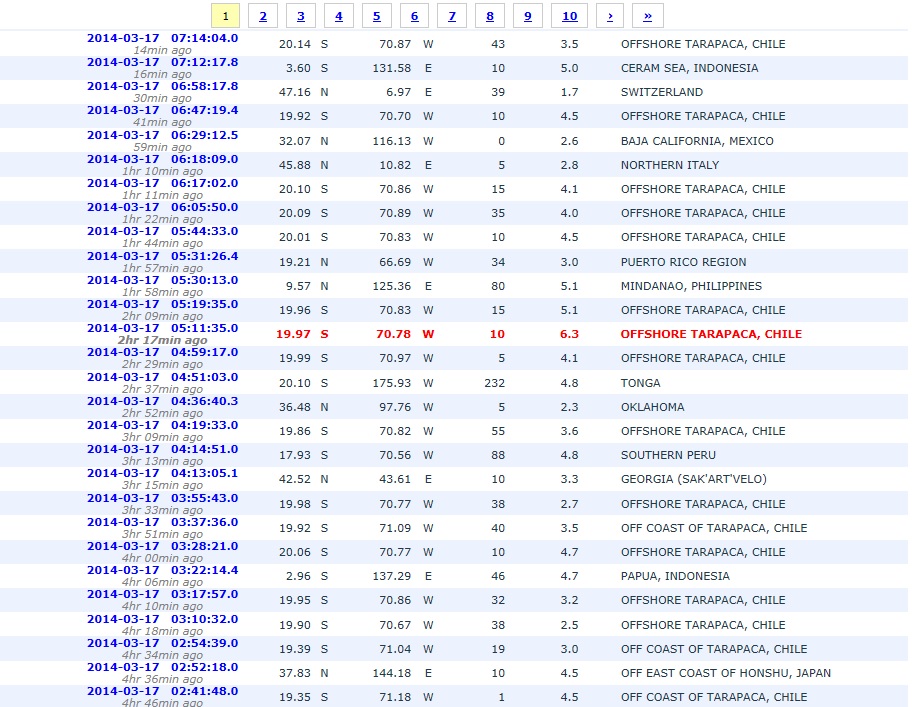Click the latitude 47.16 value
This screenshot has height=707, width=912.
tap(294, 92)
